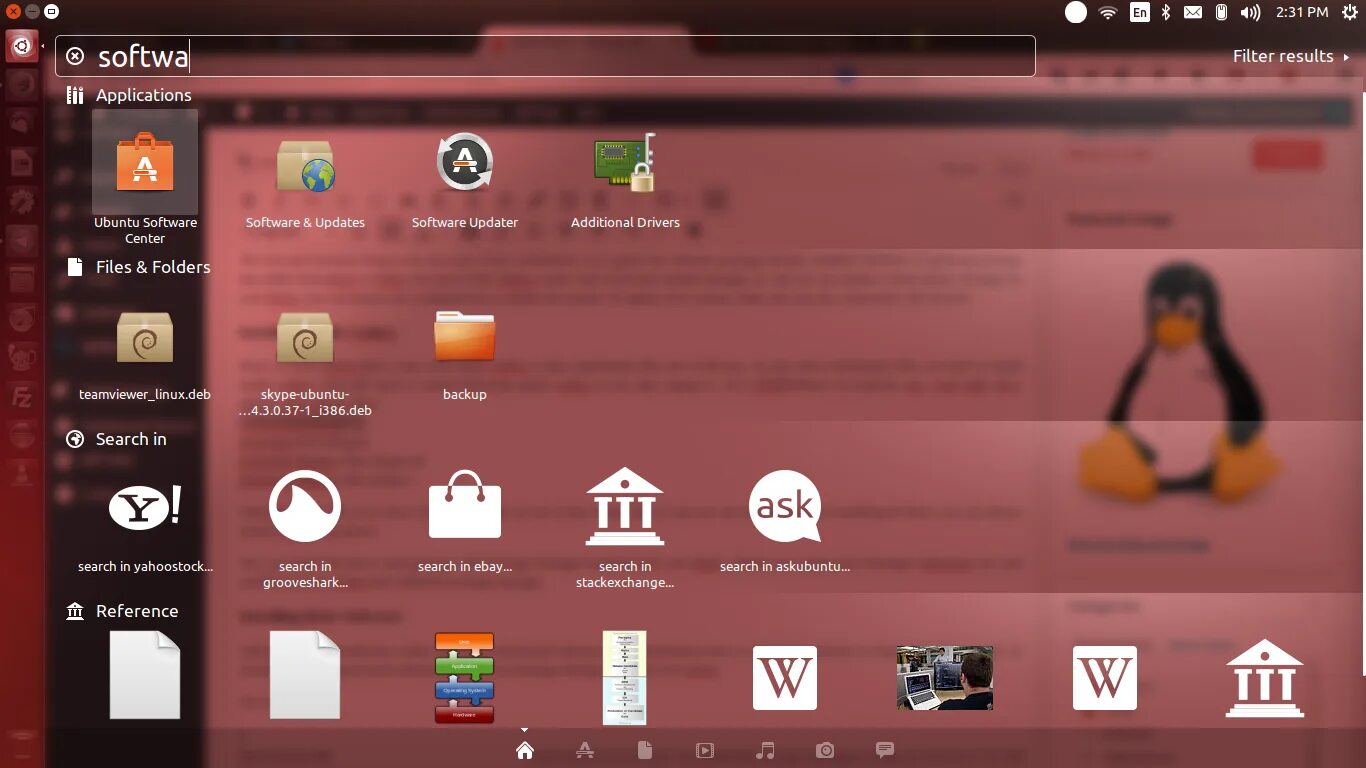
Task: Search in stackexchange
Action: (625, 528)
